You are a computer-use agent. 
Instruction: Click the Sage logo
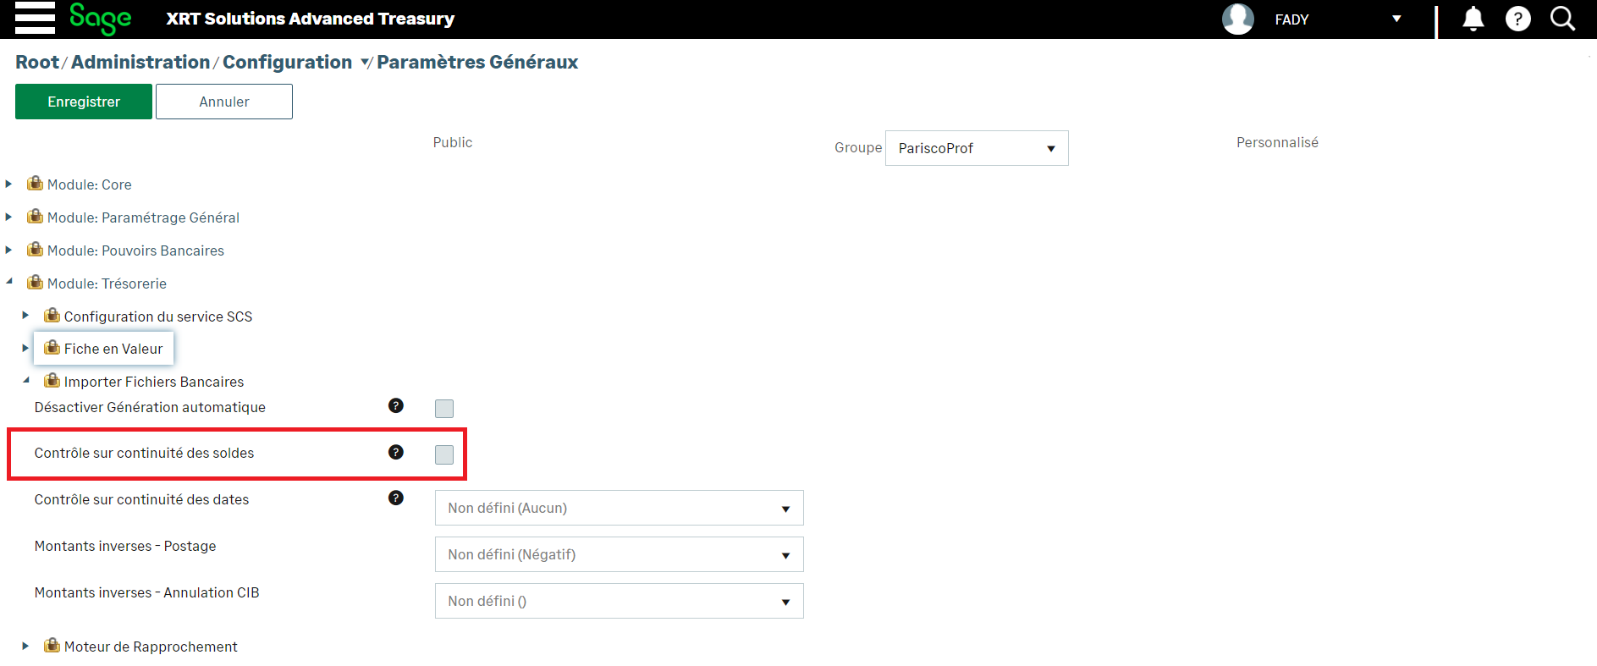pyautogui.click(x=100, y=18)
